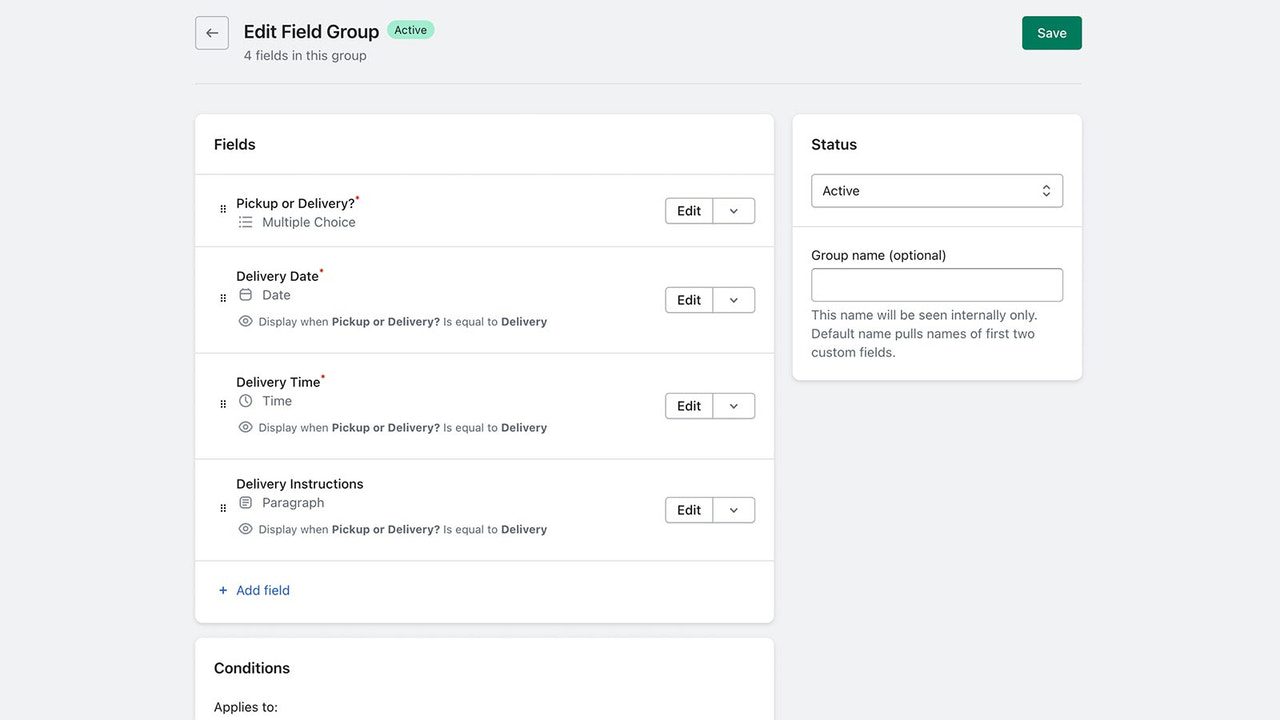Click the paragraph icon for Delivery Instructions
Viewport: 1280px width, 720px height.
245,502
